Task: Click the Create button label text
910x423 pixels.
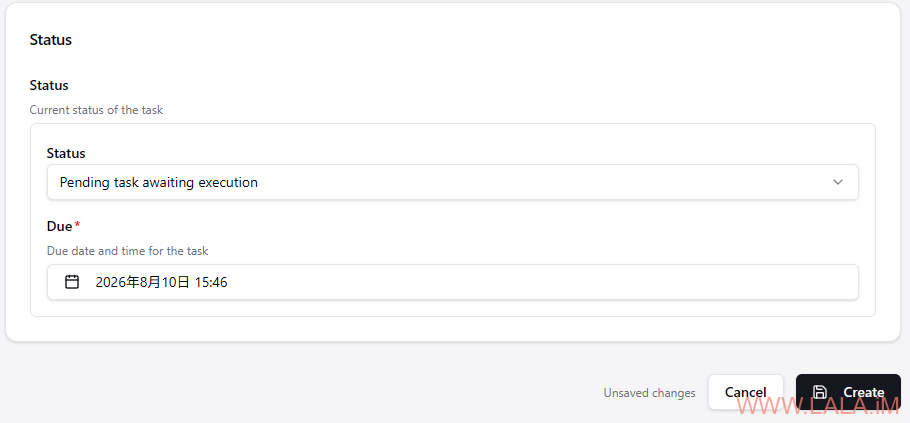Action: [864, 392]
